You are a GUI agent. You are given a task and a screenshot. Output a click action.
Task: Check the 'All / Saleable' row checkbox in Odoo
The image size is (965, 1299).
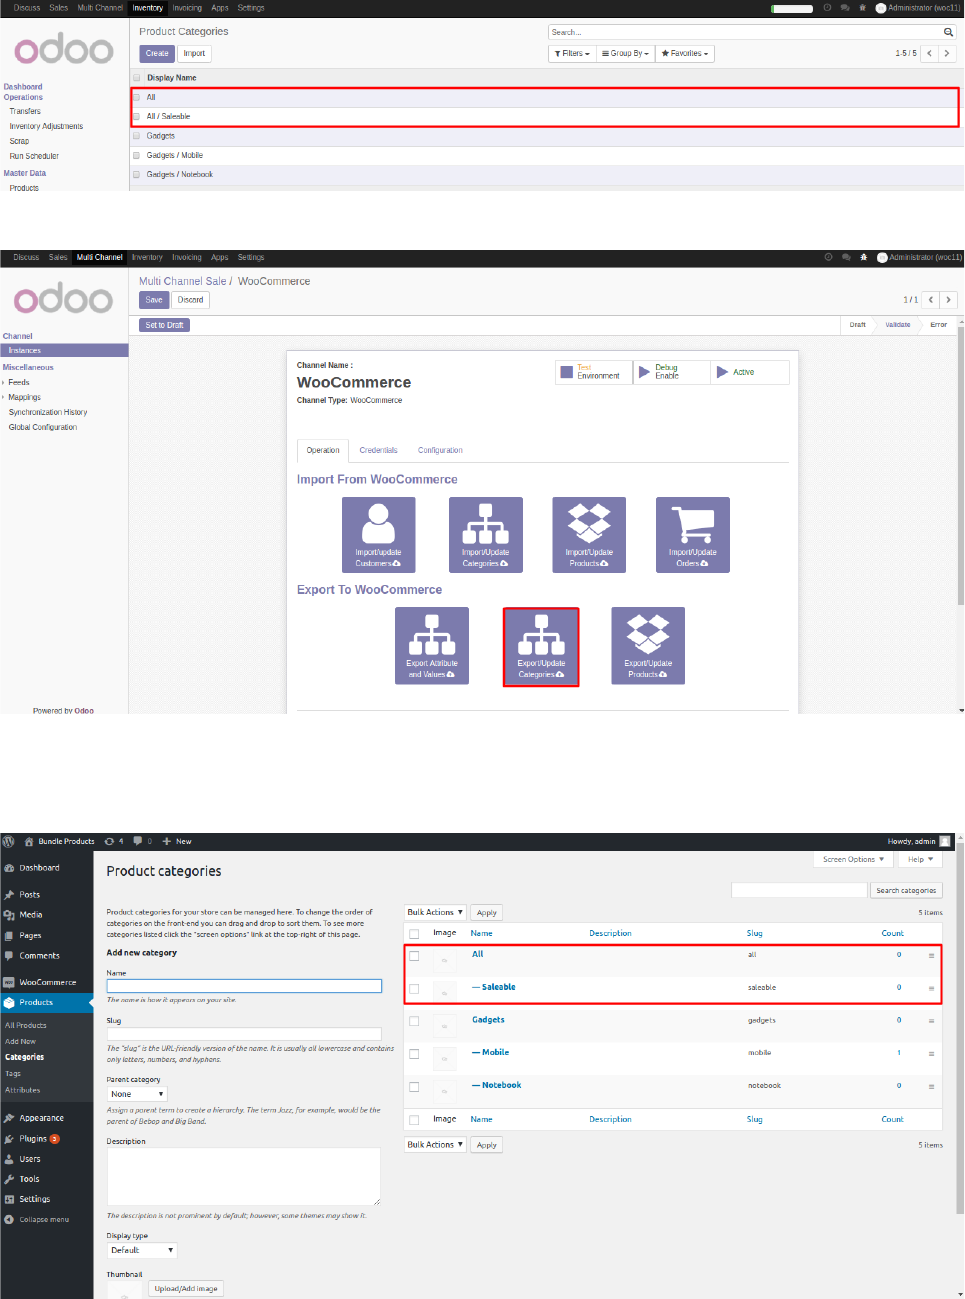[137, 116]
